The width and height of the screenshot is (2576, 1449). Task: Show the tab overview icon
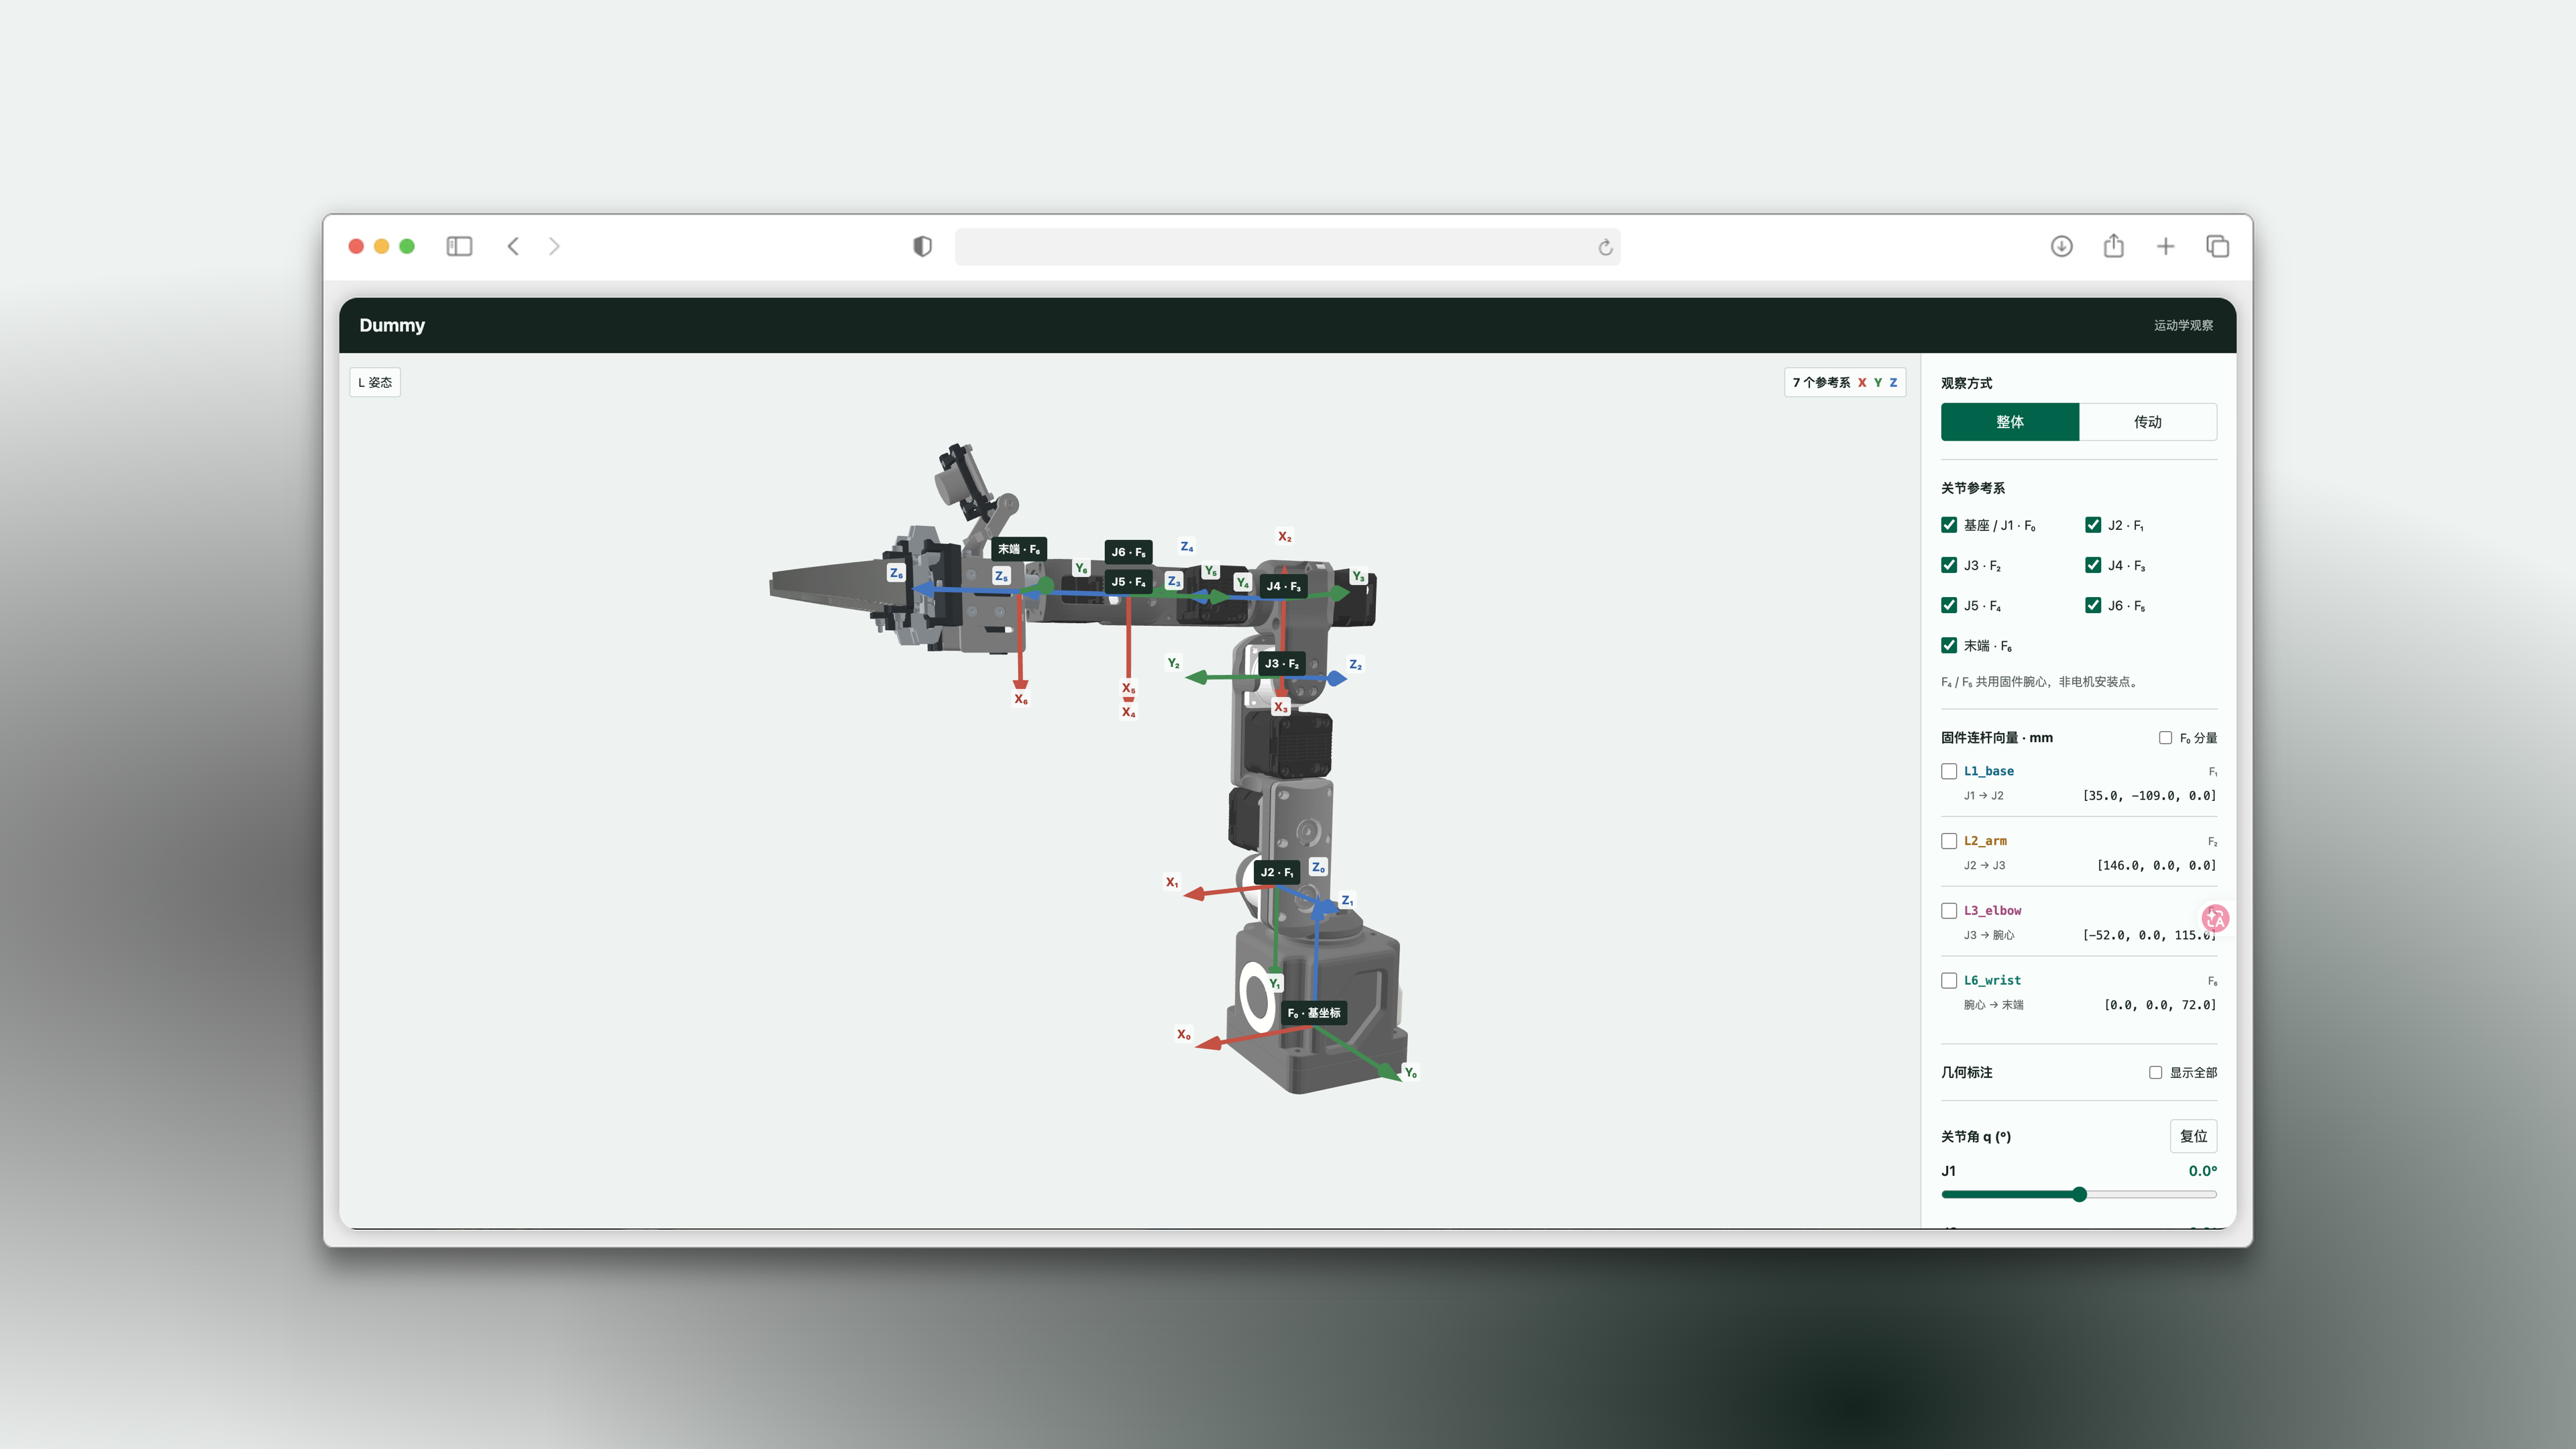(x=2217, y=246)
